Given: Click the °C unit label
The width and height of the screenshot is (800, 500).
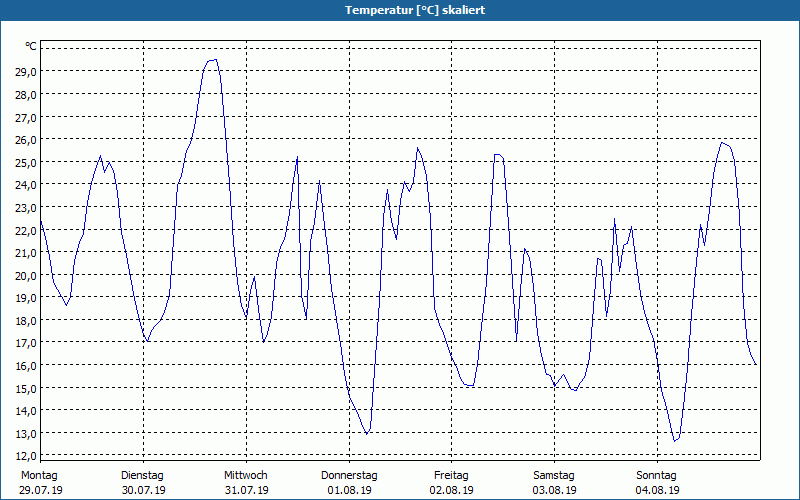Looking at the screenshot, I should 31,46.
